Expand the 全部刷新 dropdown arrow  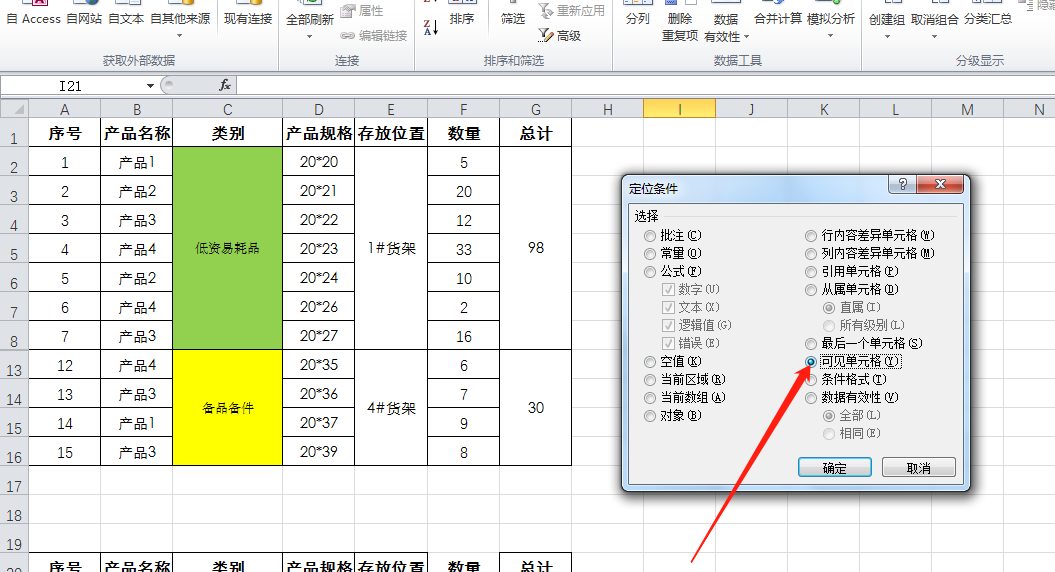310,36
